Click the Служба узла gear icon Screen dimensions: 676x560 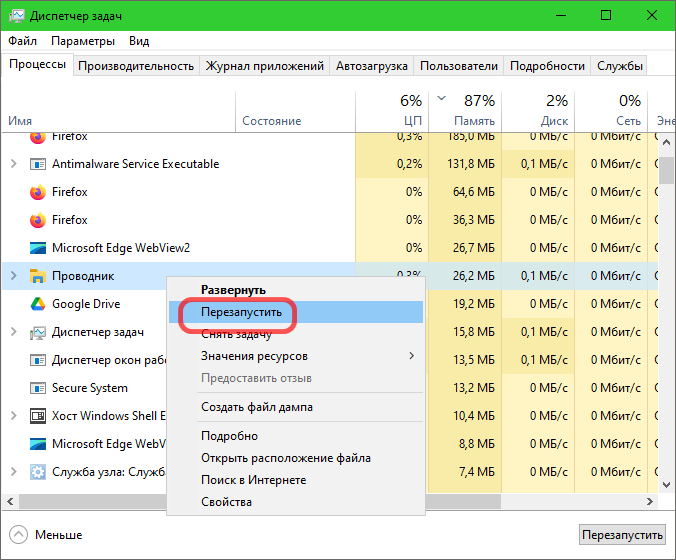pyautogui.click(x=38, y=472)
